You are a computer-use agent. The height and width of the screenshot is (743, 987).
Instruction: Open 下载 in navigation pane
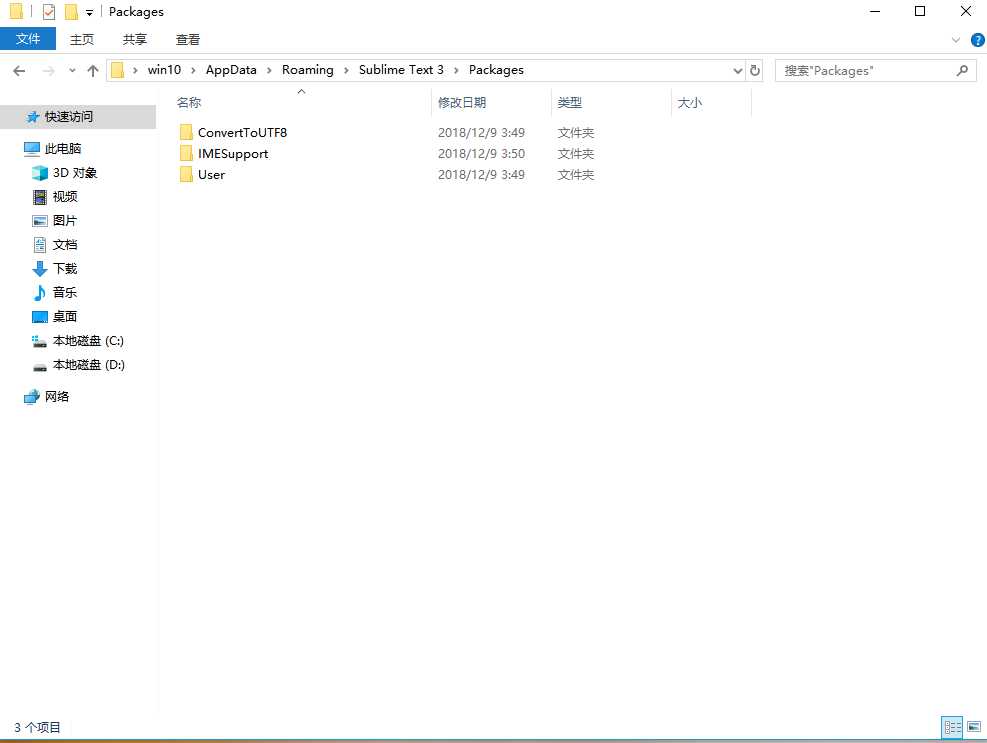click(x=65, y=268)
